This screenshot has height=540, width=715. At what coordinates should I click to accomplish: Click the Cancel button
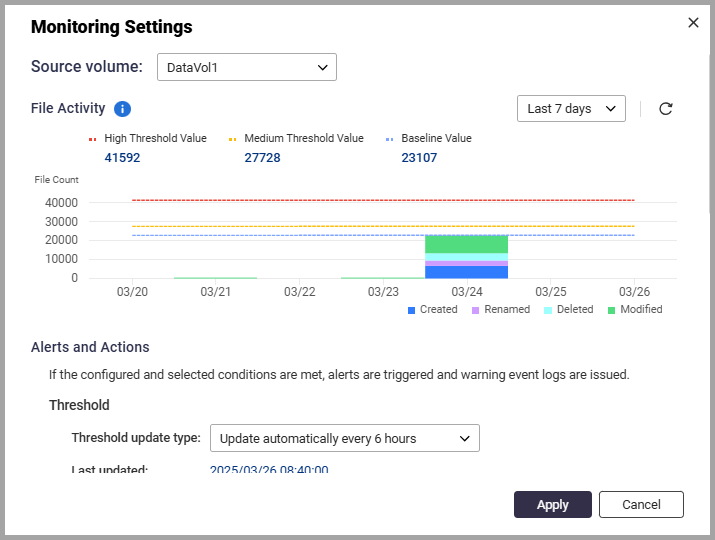(x=641, y=505)
